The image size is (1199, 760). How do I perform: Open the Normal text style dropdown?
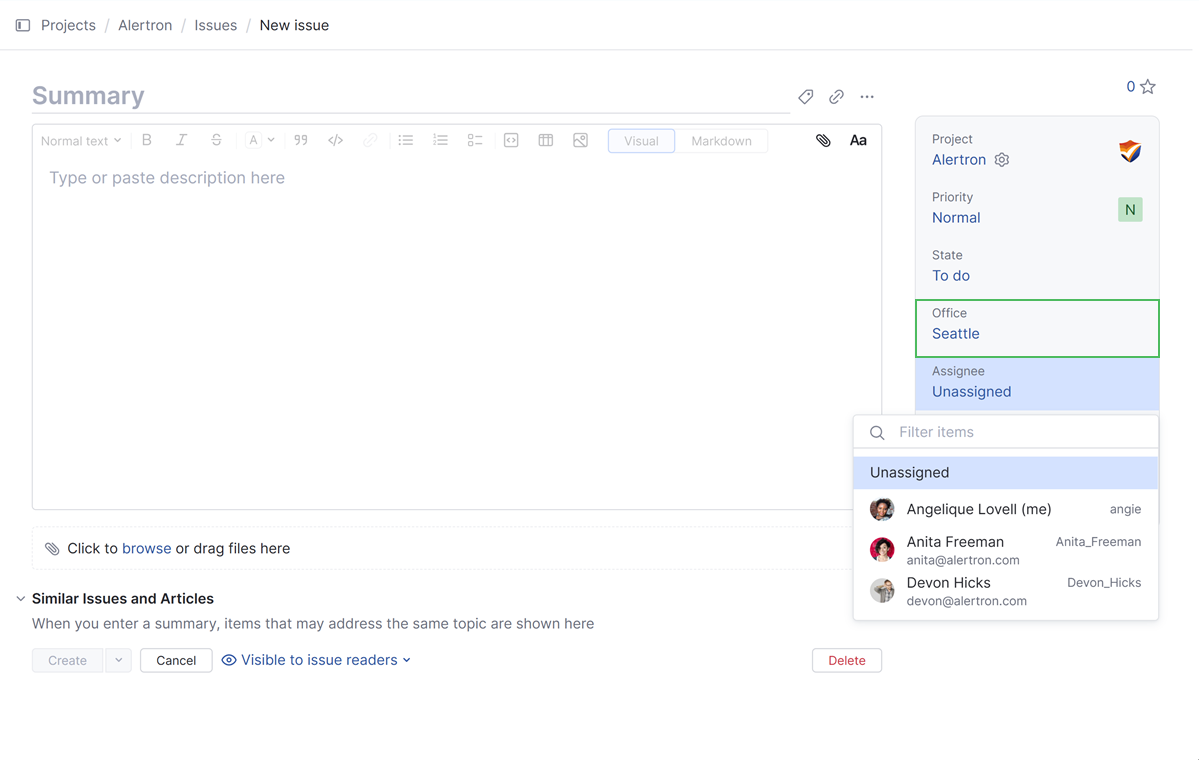(x=81, y=141)
